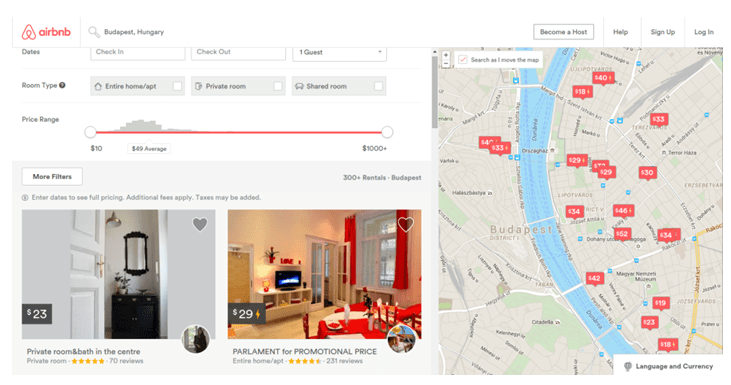Screen dimensions: 731x385
Task: Open Language and Currency selector
Action: click(x=669, y=366)
